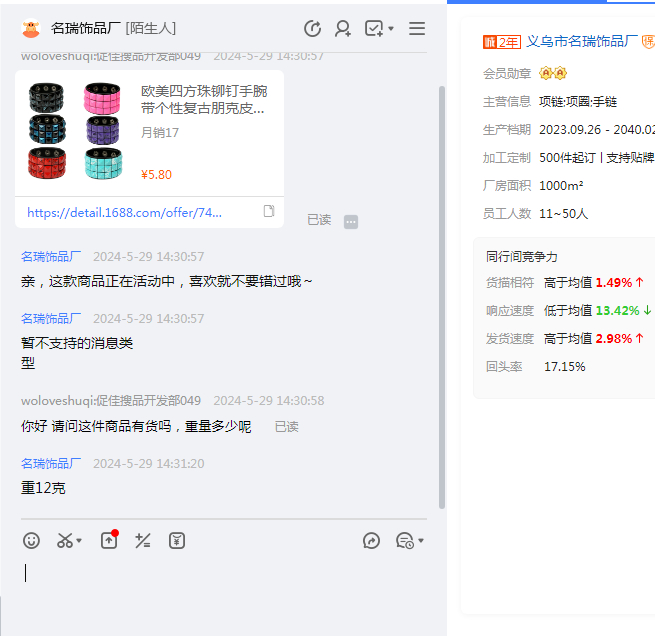Image resolution: width=655 pixels, height=636 pixels.
Task: Click the refresh clock icon in header
Action: point(312,29)
